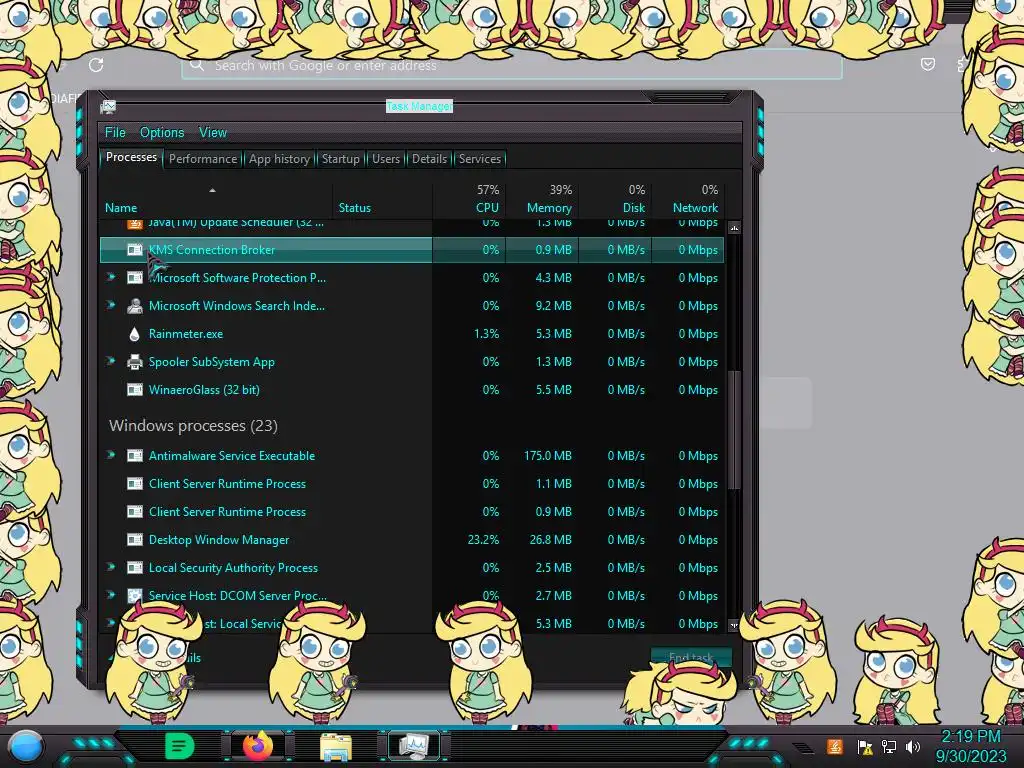
Task: Select Desktop Window Manager process name
Action: click(x=219, y=540)
